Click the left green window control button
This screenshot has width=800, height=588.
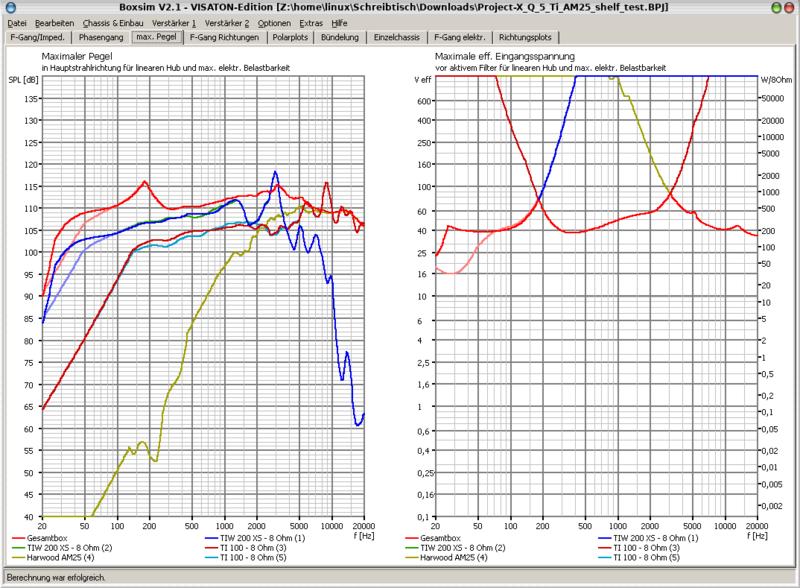[777, 7]
